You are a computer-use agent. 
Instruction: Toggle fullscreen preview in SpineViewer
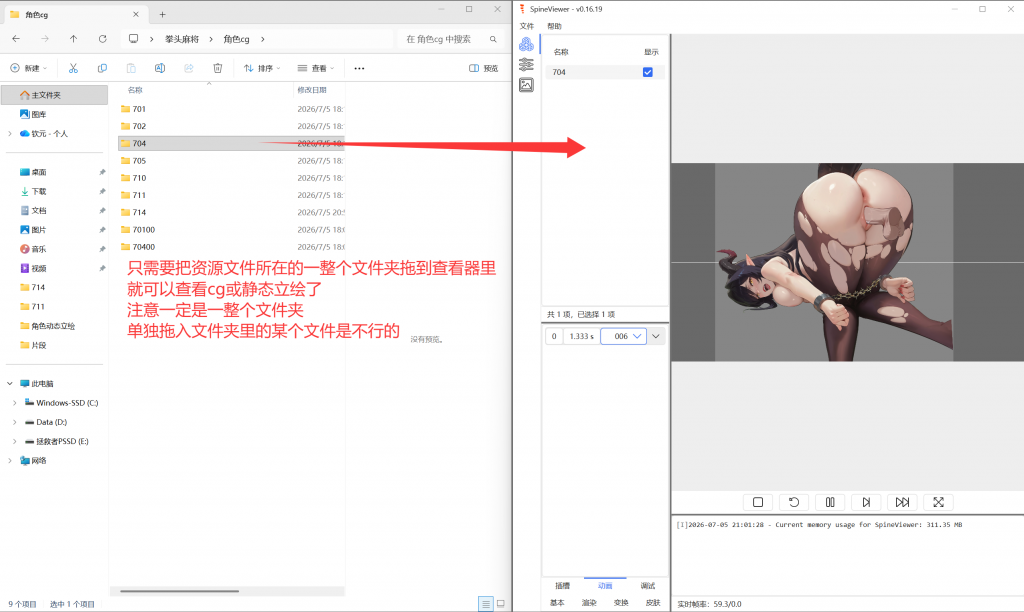point(938,502)
